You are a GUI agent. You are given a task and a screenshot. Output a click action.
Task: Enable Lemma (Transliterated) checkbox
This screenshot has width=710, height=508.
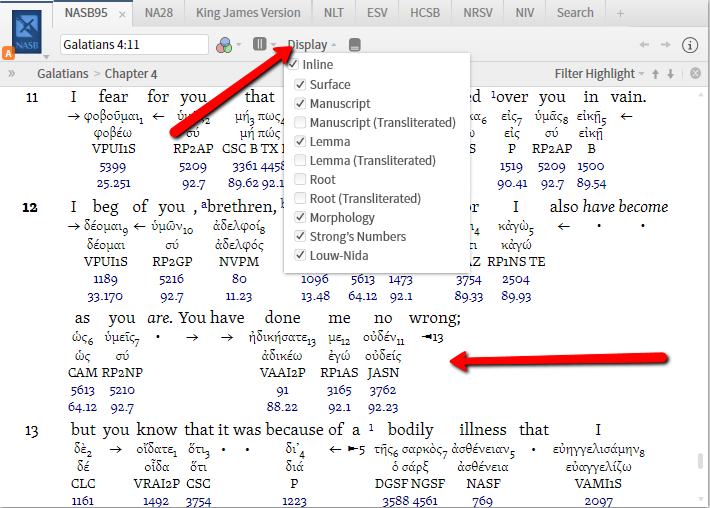pyautogui.click(x=300, y=160)
